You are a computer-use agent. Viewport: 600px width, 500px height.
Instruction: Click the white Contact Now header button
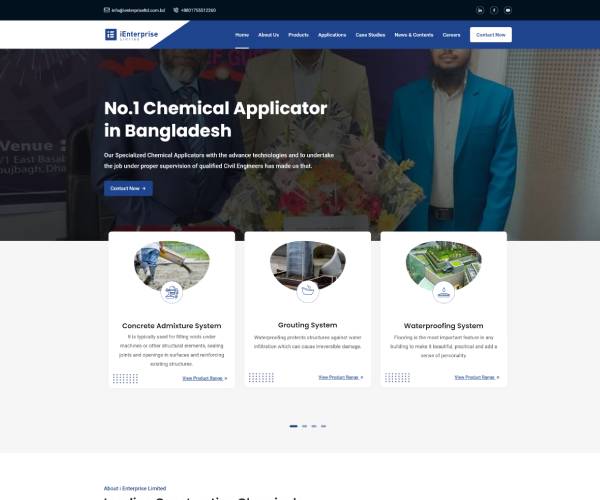pyautogui.click(x=491, y=35)
